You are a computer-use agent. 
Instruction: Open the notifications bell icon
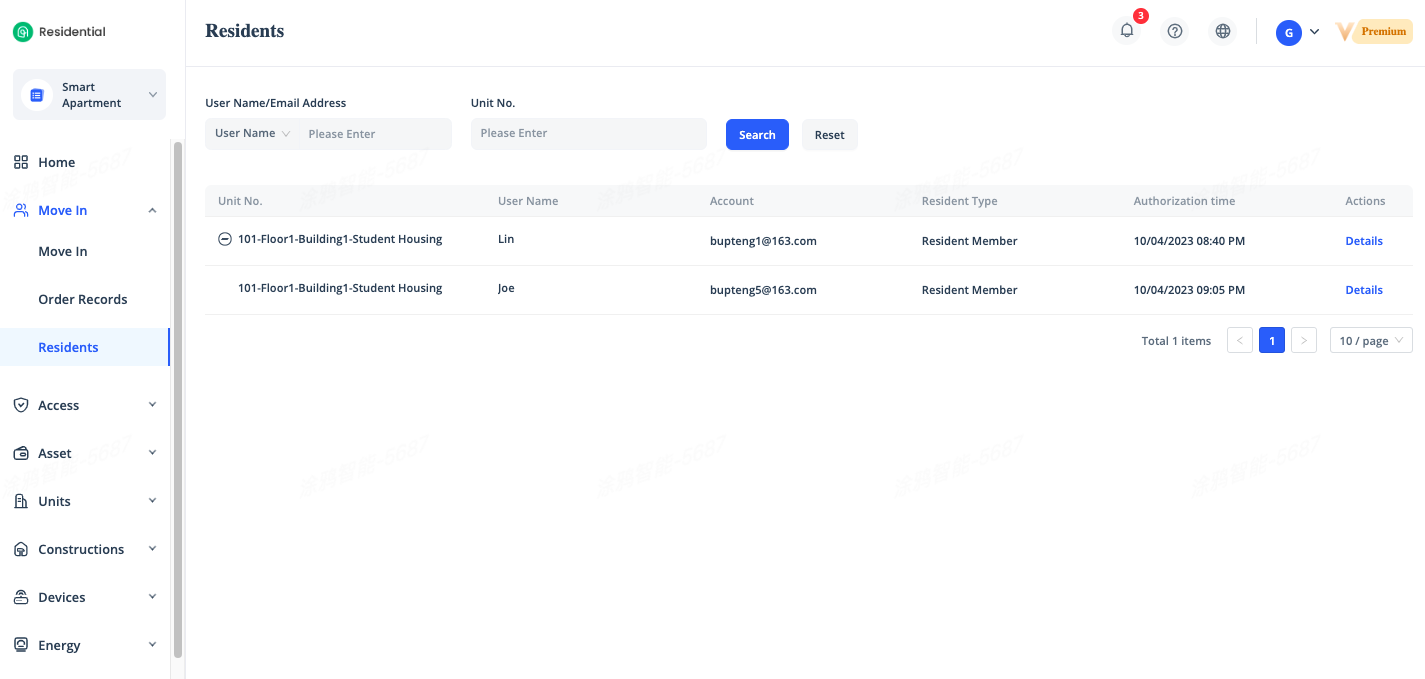[x=1127, y=31]
